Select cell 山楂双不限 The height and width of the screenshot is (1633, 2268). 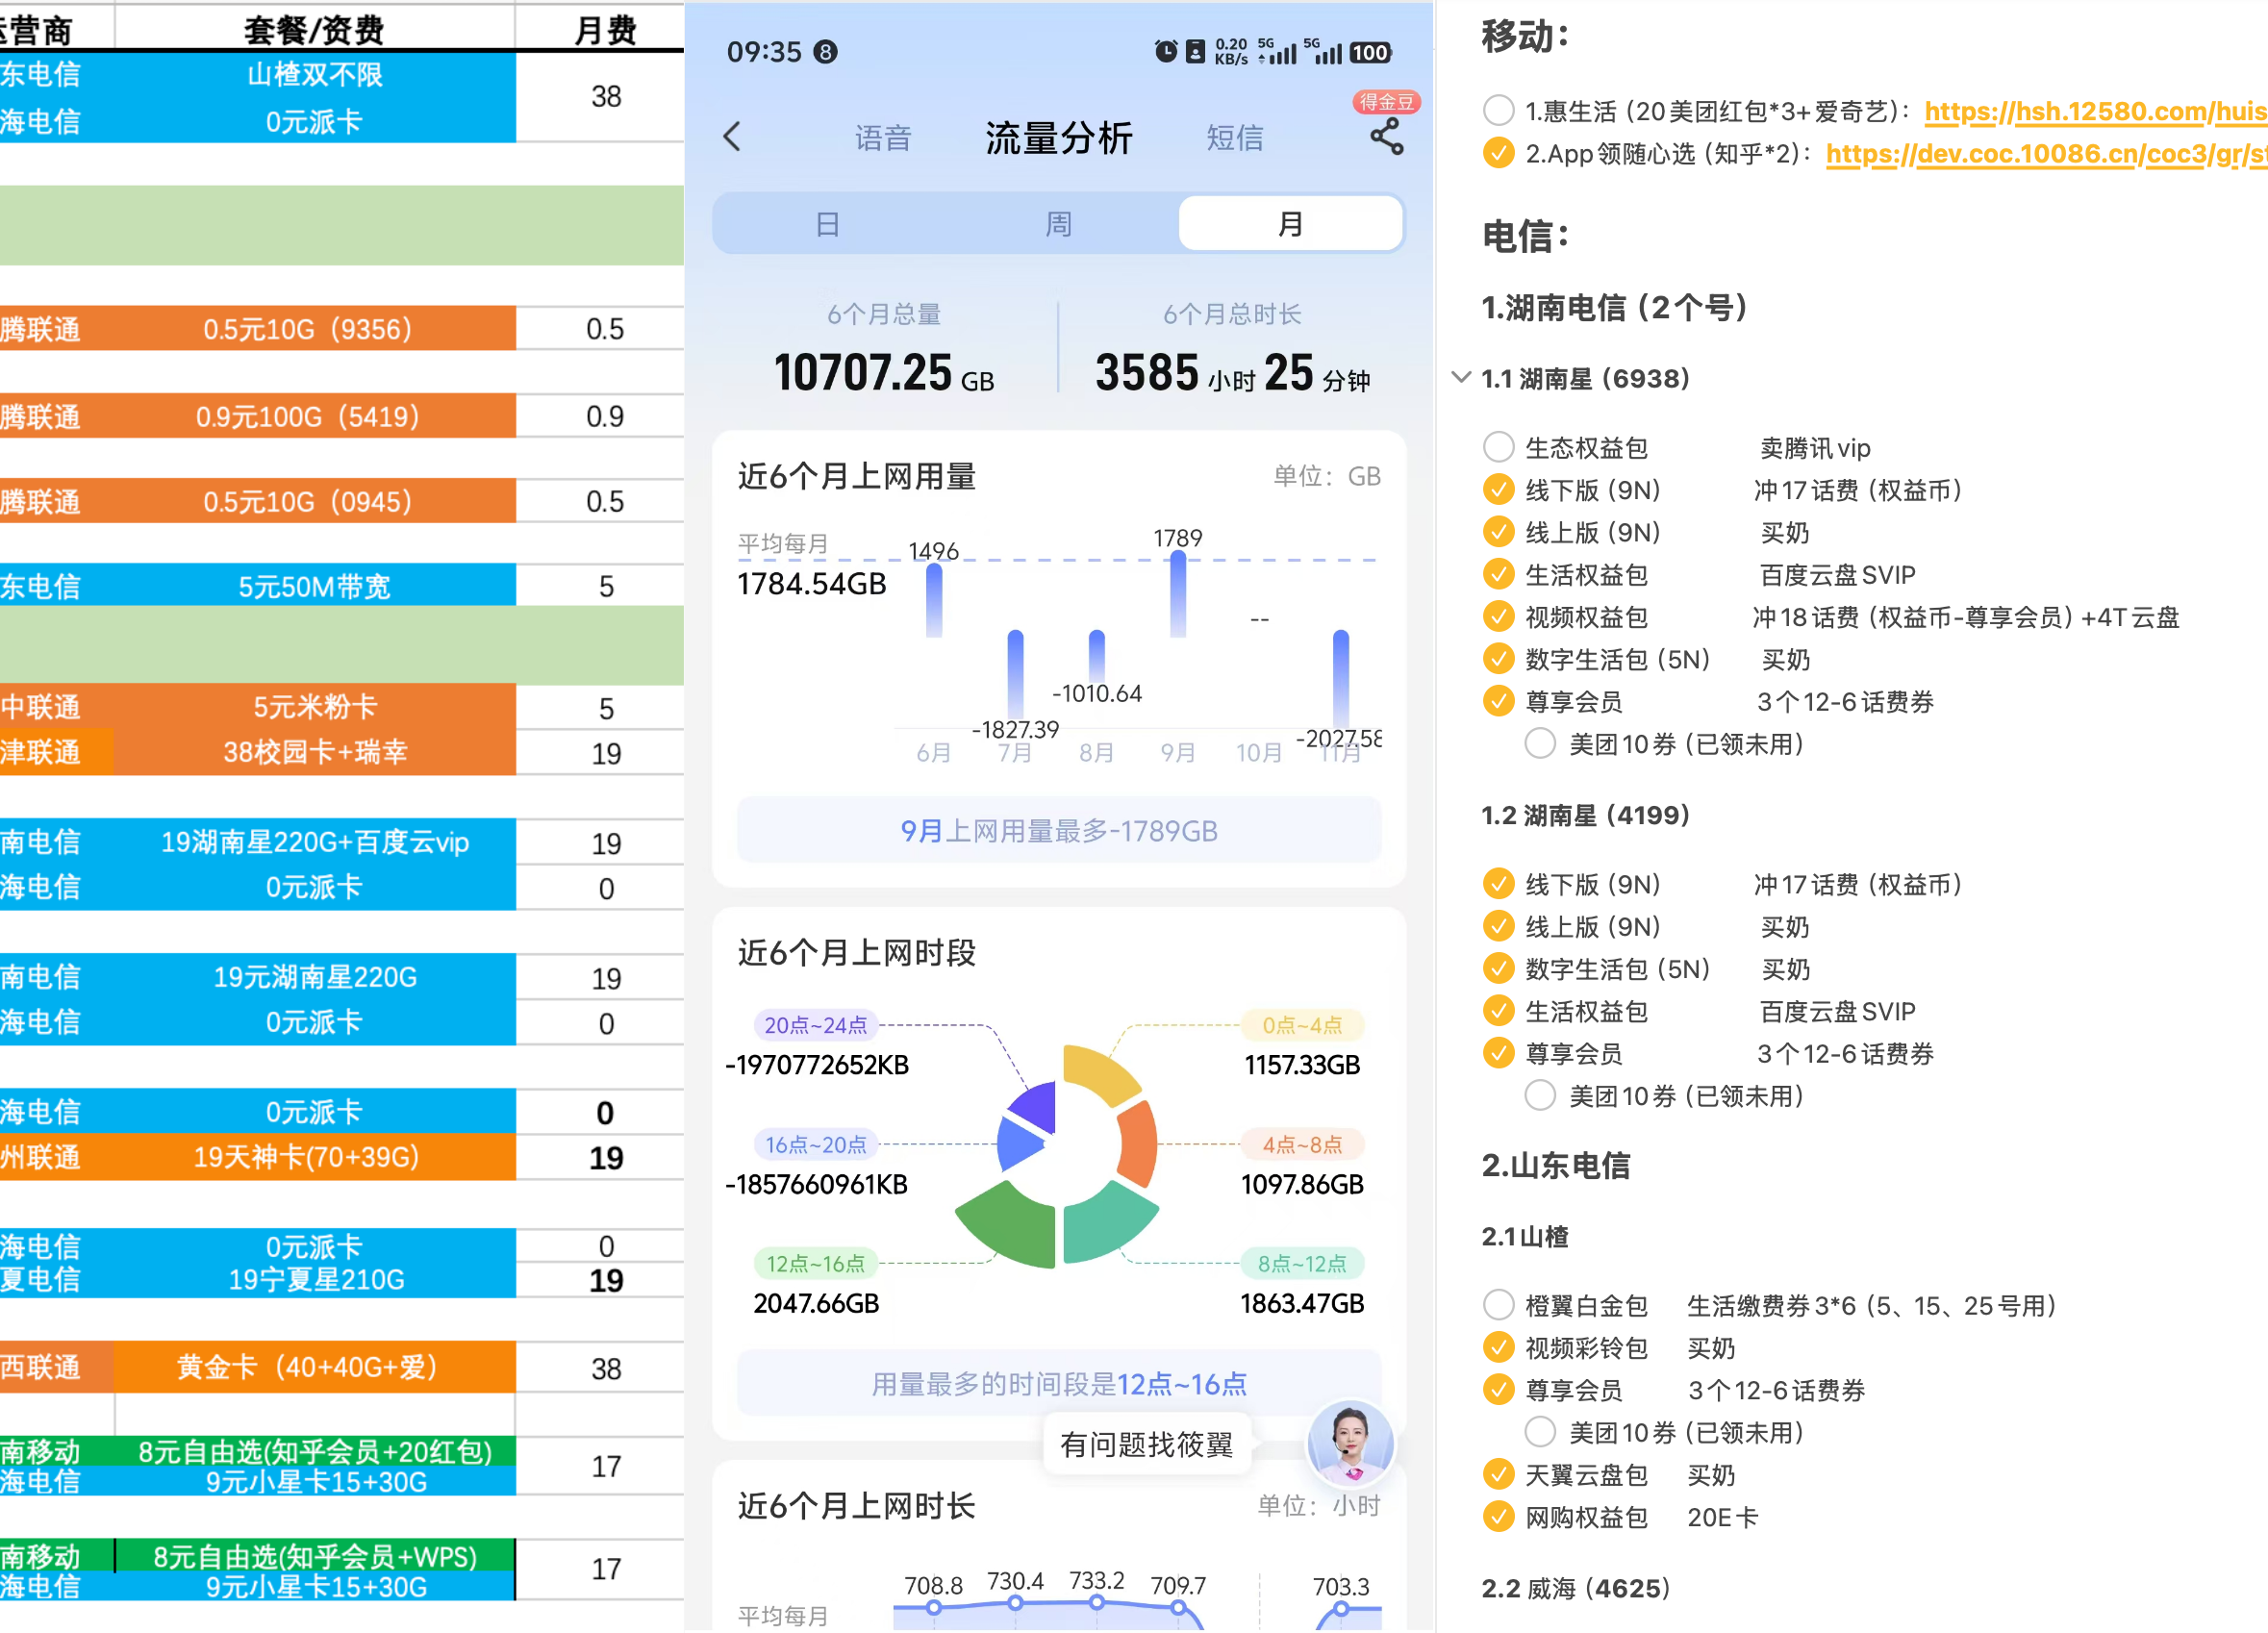point(314,74)
